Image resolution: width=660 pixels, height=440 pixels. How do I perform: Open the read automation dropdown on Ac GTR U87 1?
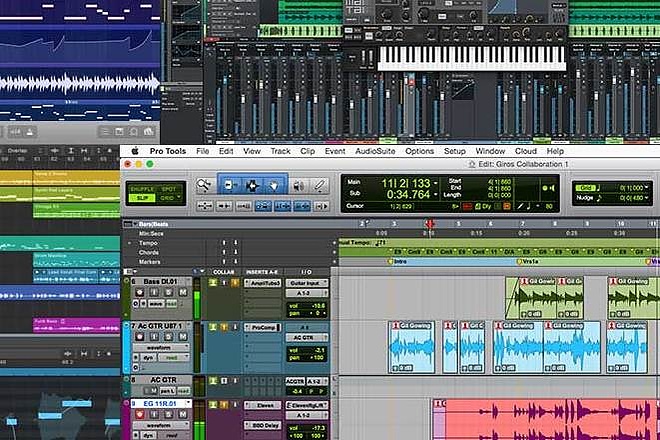[x=174, y=357]
